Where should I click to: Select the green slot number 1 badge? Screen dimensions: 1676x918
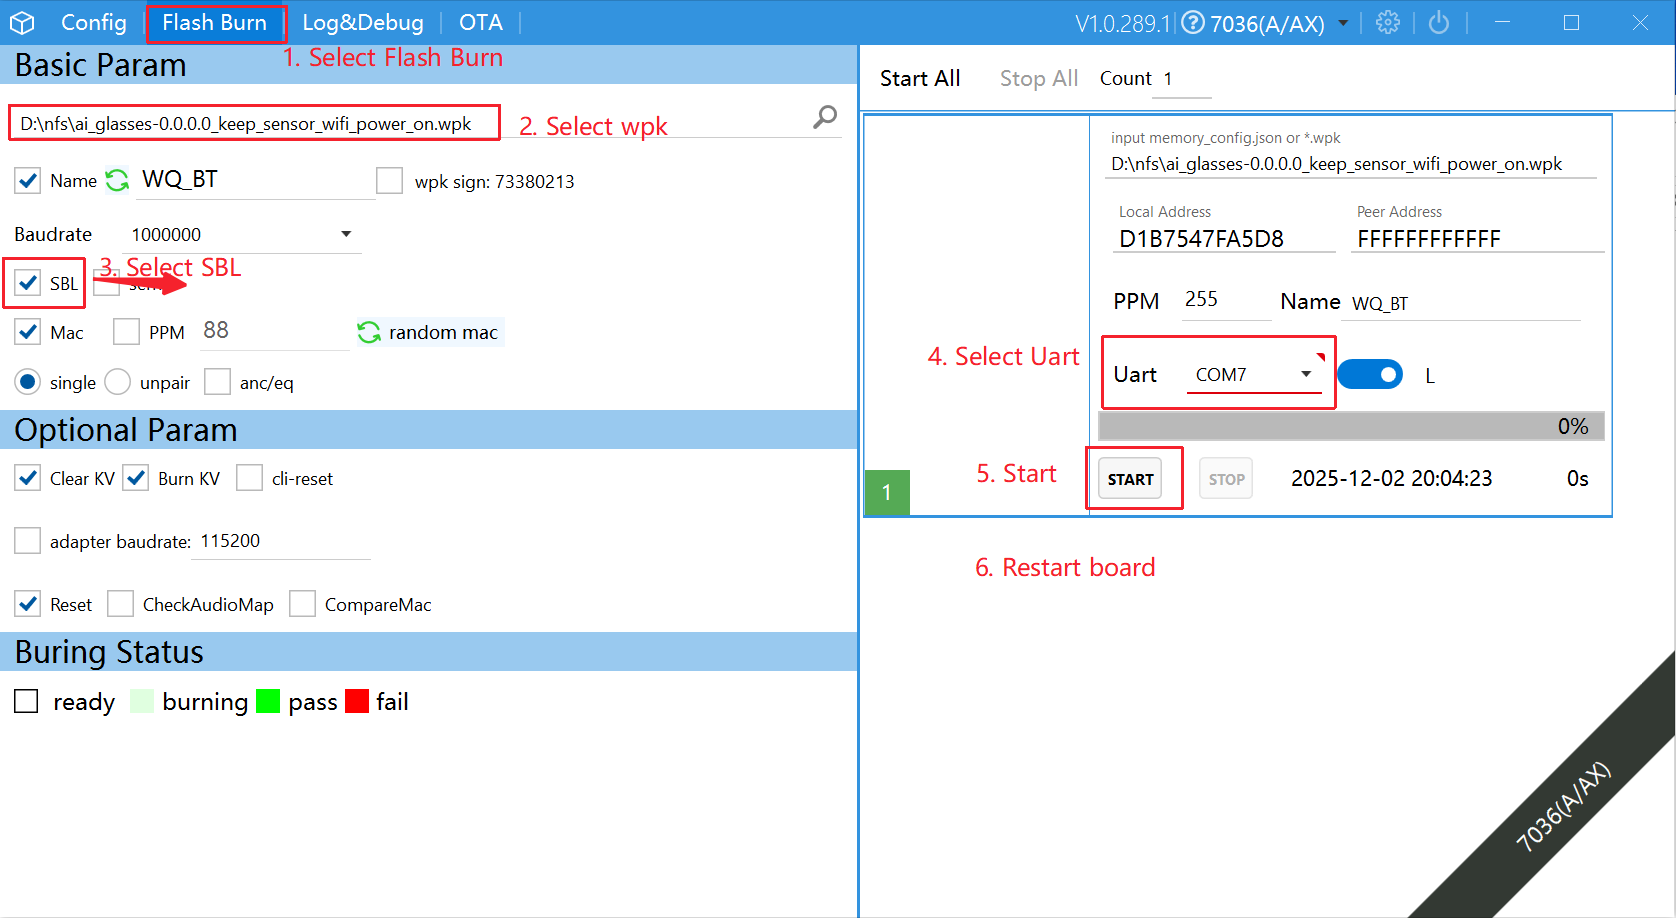click(x=886, y=492)
